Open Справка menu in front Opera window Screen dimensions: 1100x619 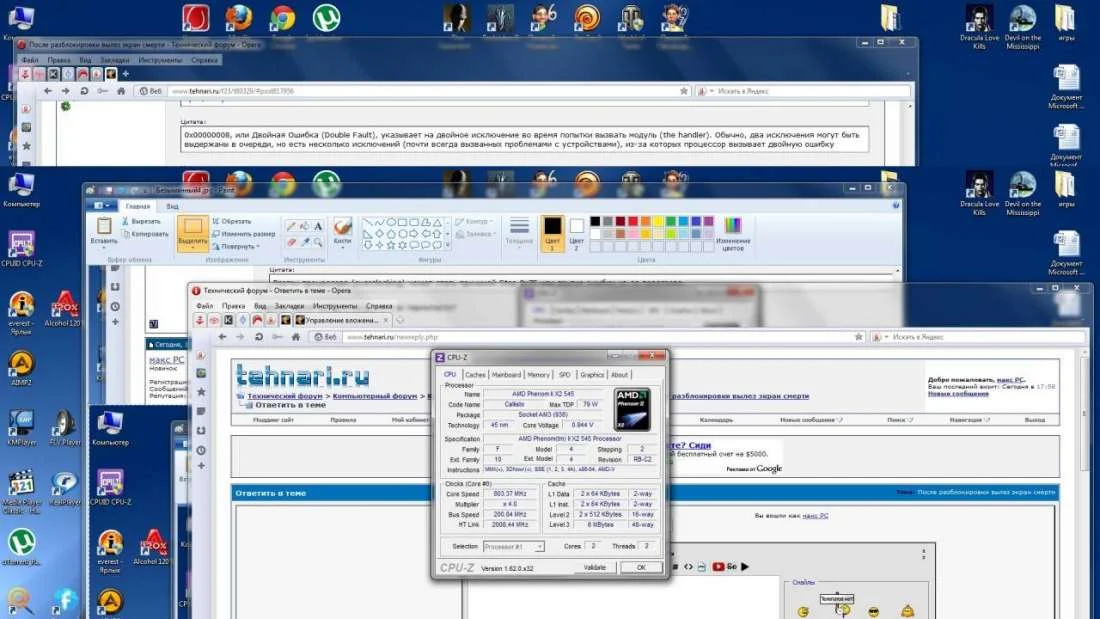(x=379, y=306)
